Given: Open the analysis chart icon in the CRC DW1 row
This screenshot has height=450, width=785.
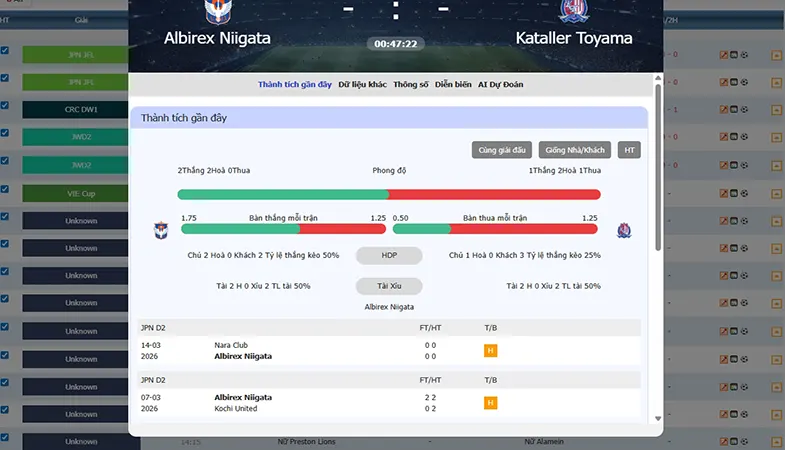Looking at the screenshot, I should pyautogui.click(x=724, y=110).
